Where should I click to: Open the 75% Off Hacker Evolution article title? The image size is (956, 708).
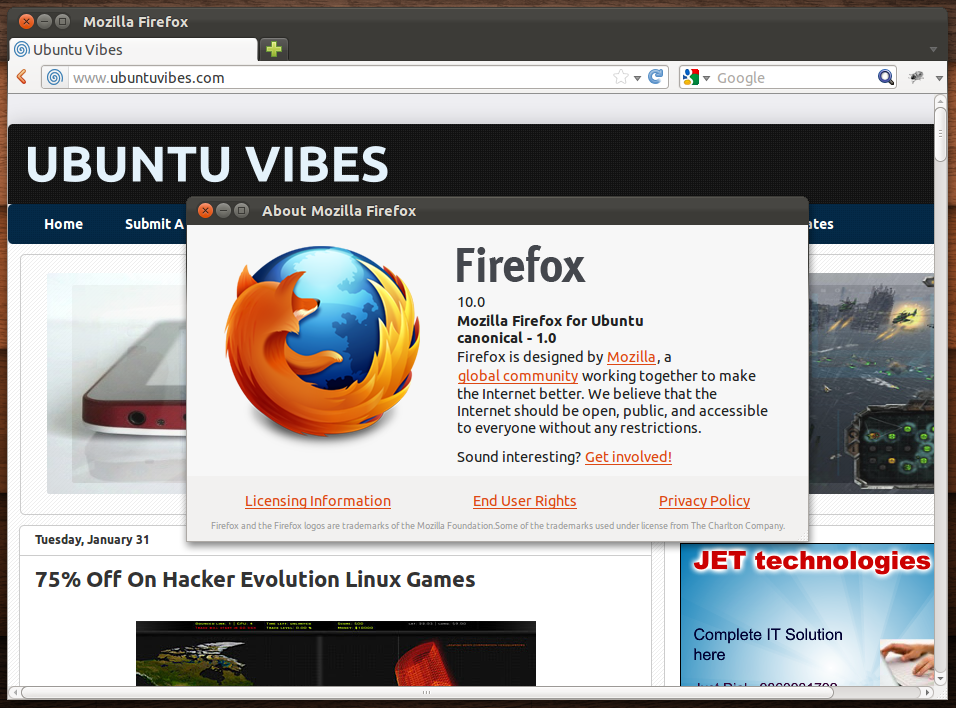(x=255, y=579)
